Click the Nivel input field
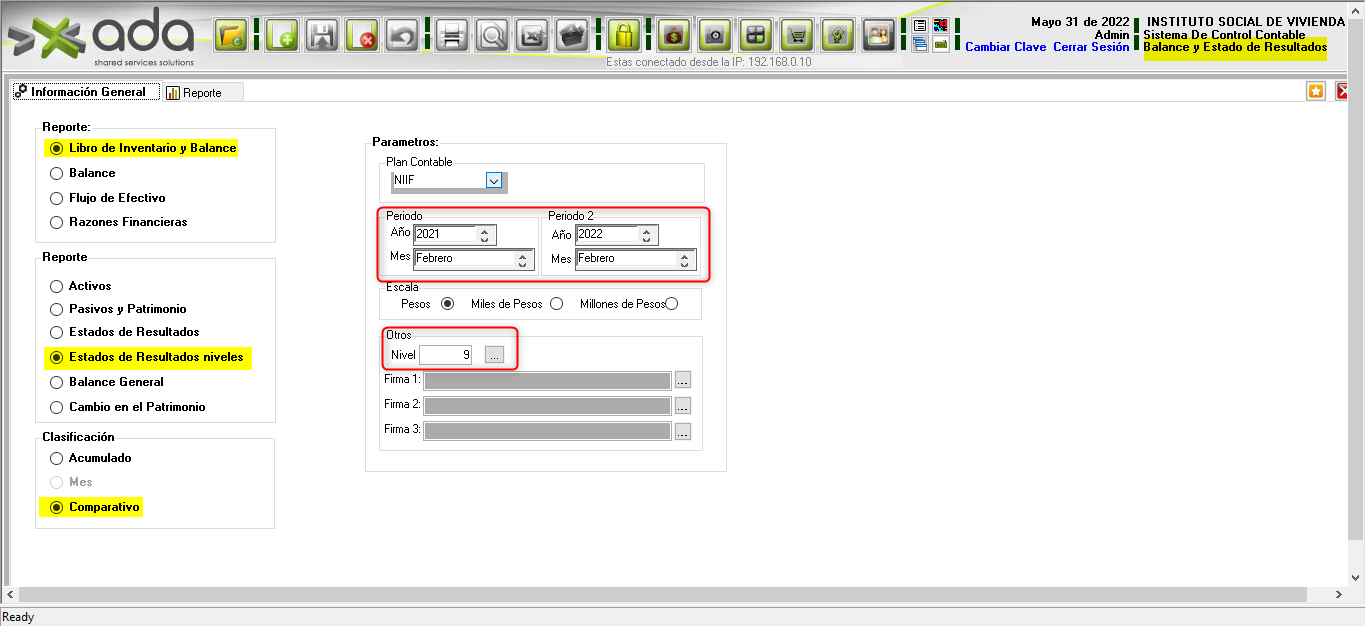This screenshot has width=1366, height=627. [x=446, y=355]
